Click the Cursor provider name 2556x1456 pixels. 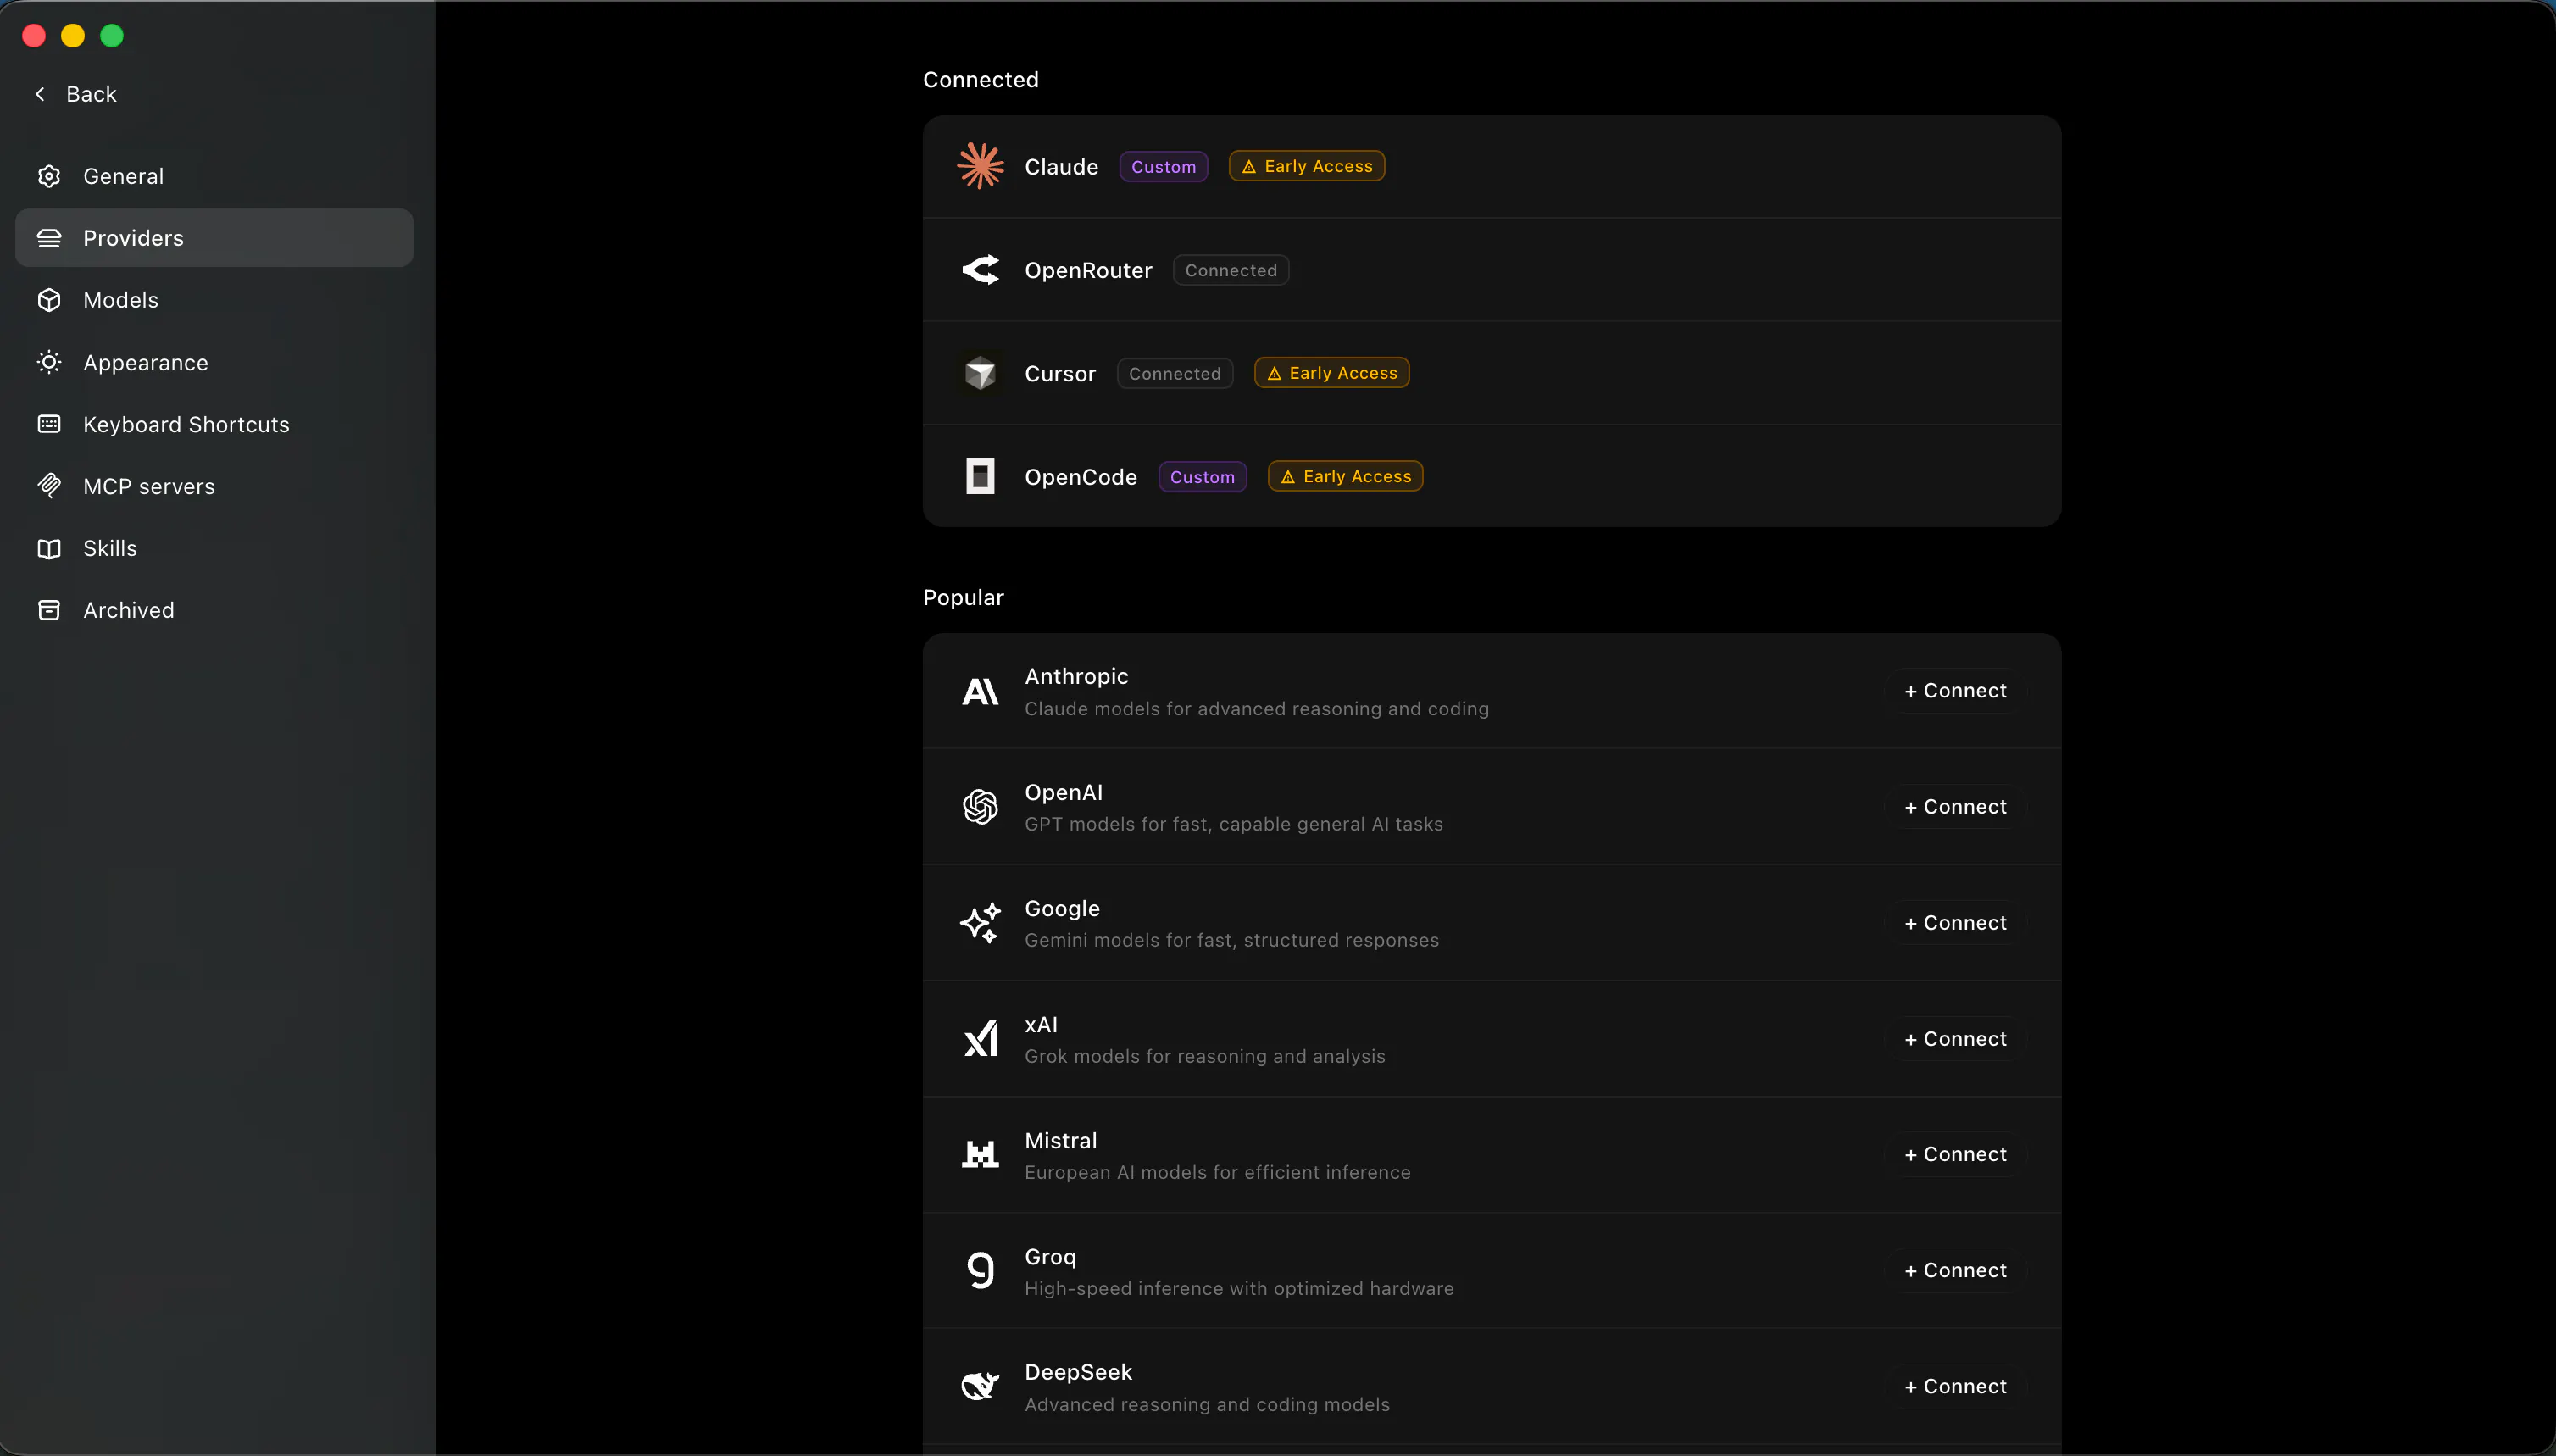click(x=1060, y=373)
